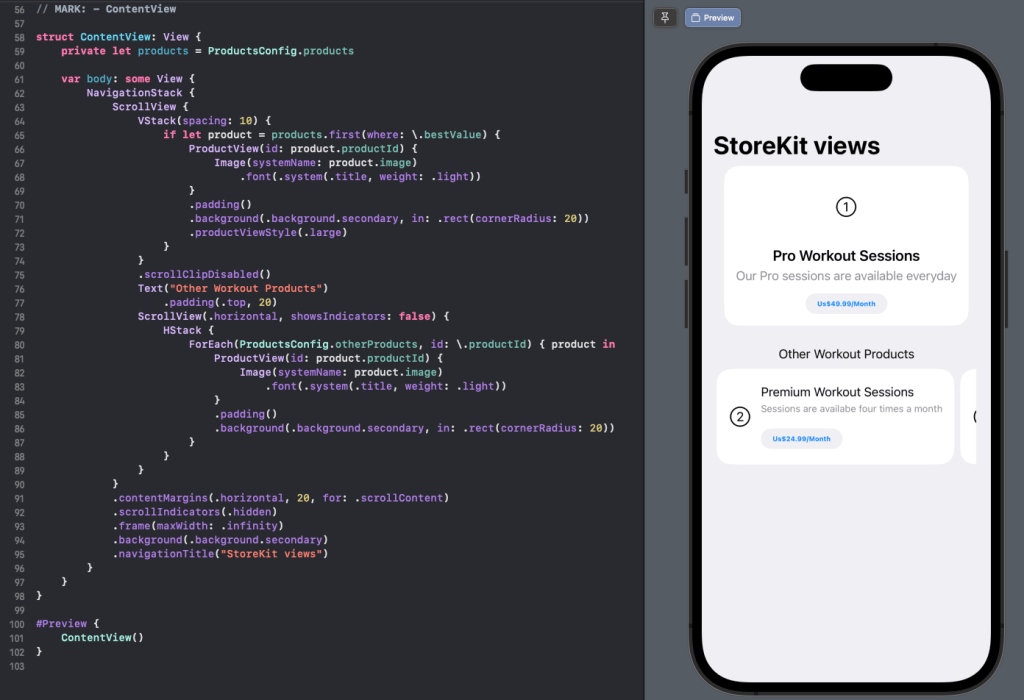The height and width of the screenshot is (700, 1024).
Task: Click the Pro sessions description text
Action: [846, 276]
